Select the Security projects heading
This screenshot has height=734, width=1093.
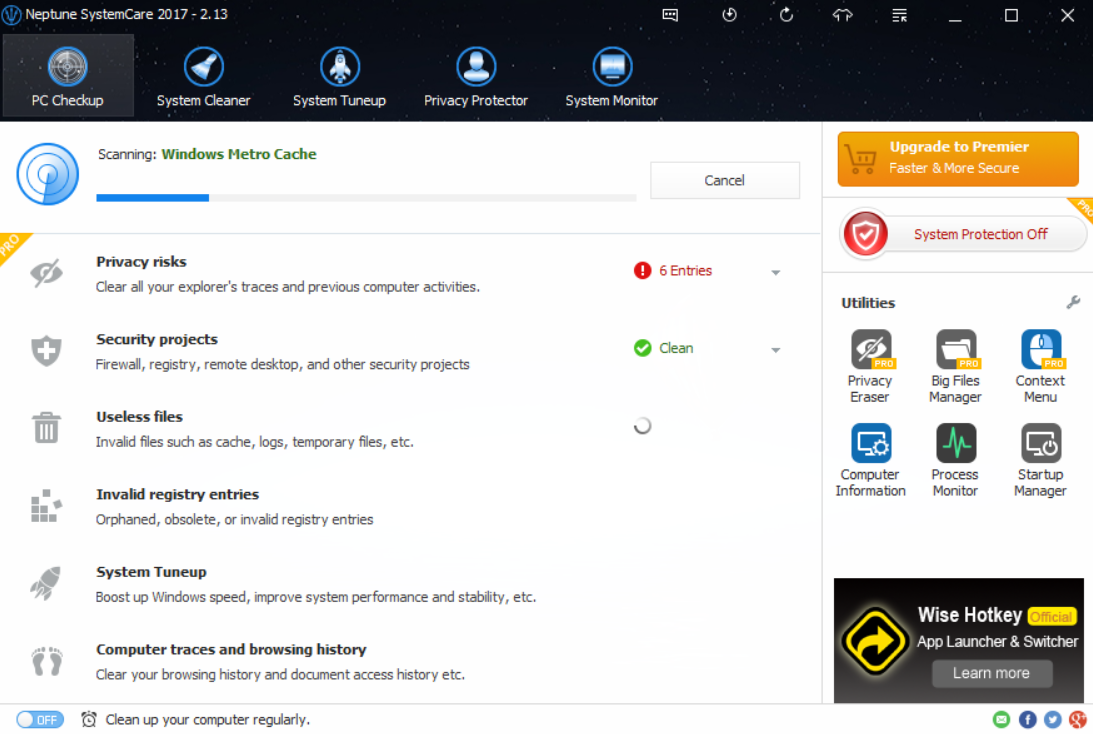click(x=157, y=339)
